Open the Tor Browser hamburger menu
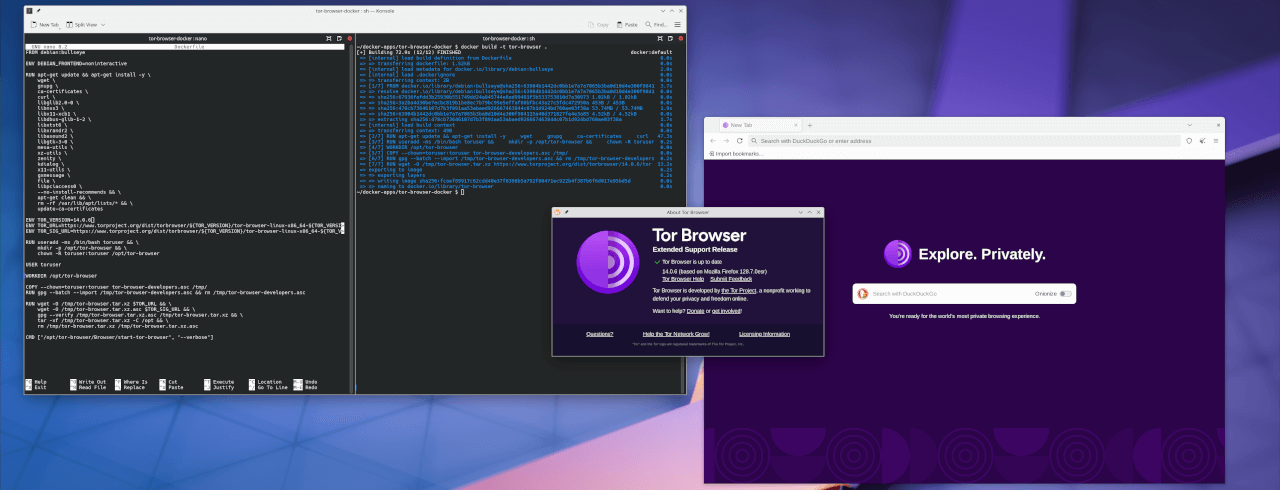Viewport: 1280px width, 490px height. point(1218,141)
